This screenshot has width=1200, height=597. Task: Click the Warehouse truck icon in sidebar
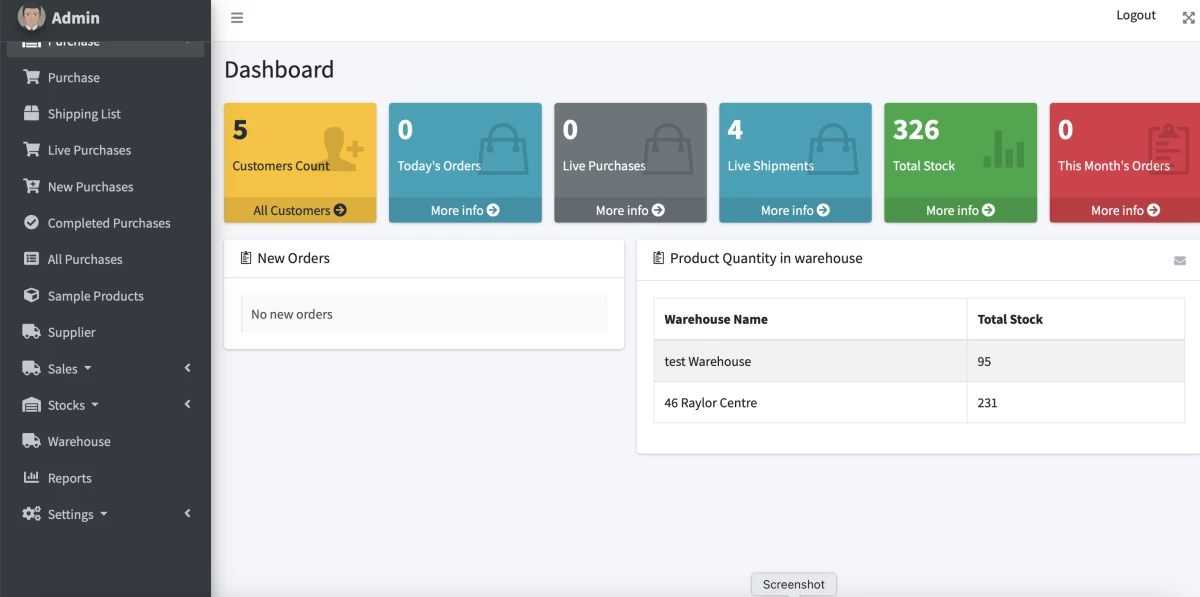pyautogui.click(x=31, y=441)
